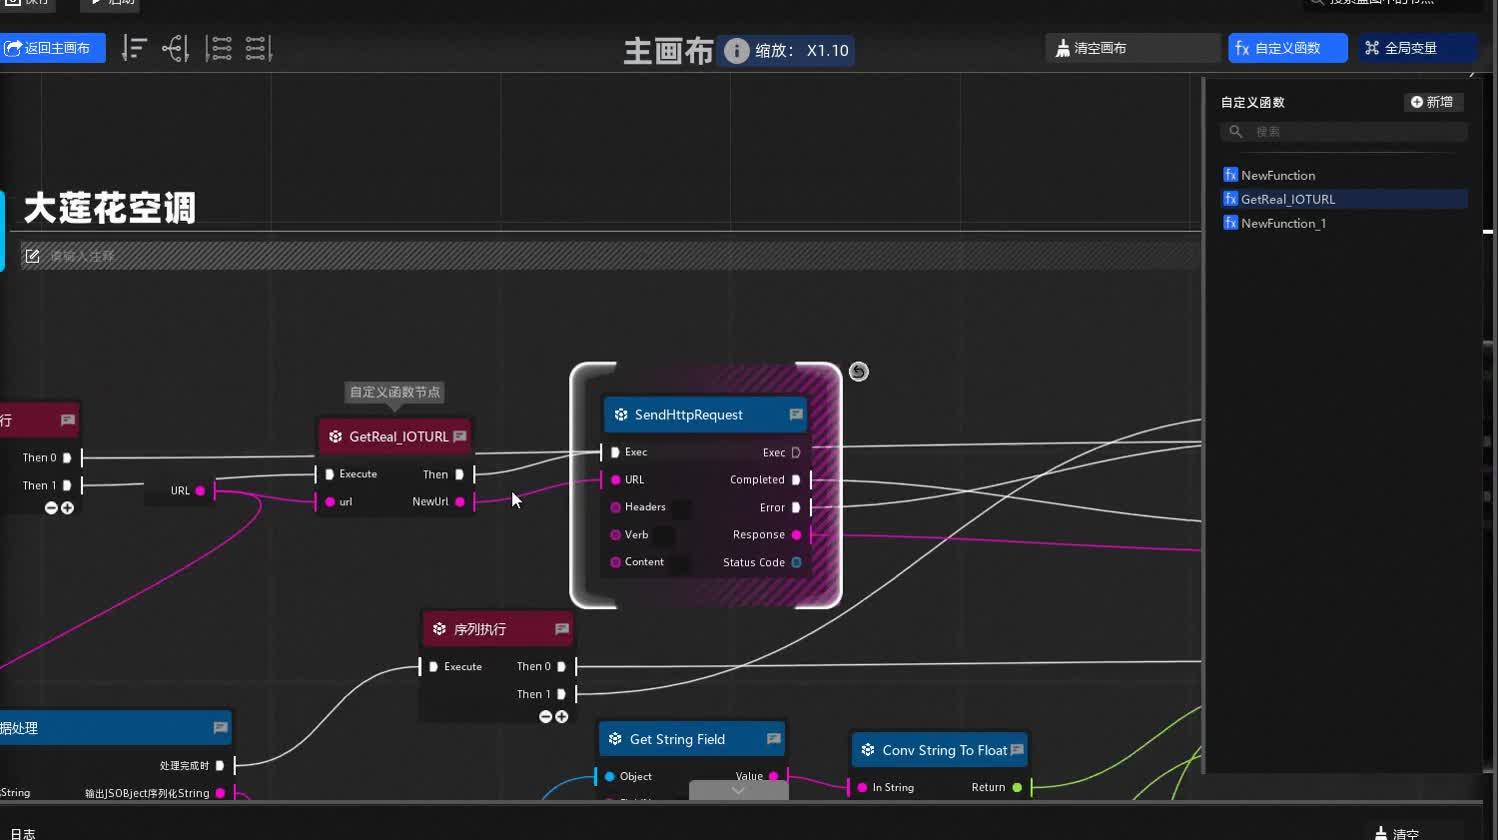This screenshot has width=1498, height=840.
Task: Toggle the flag on the SendHttpRequest node header
Action: coord(795,414)
